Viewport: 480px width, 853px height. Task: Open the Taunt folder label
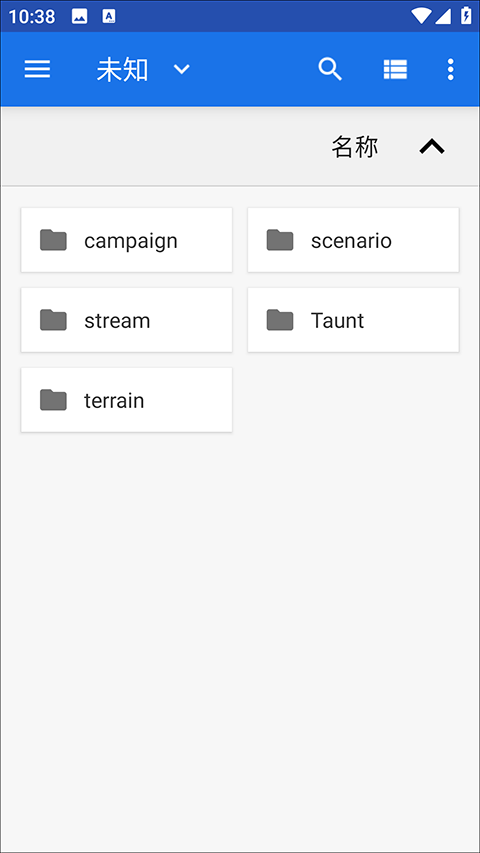click(x=337, y=320)
